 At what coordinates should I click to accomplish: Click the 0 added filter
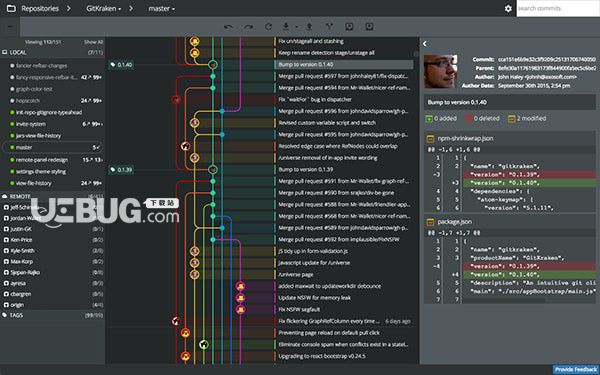[x=441, y=119]
